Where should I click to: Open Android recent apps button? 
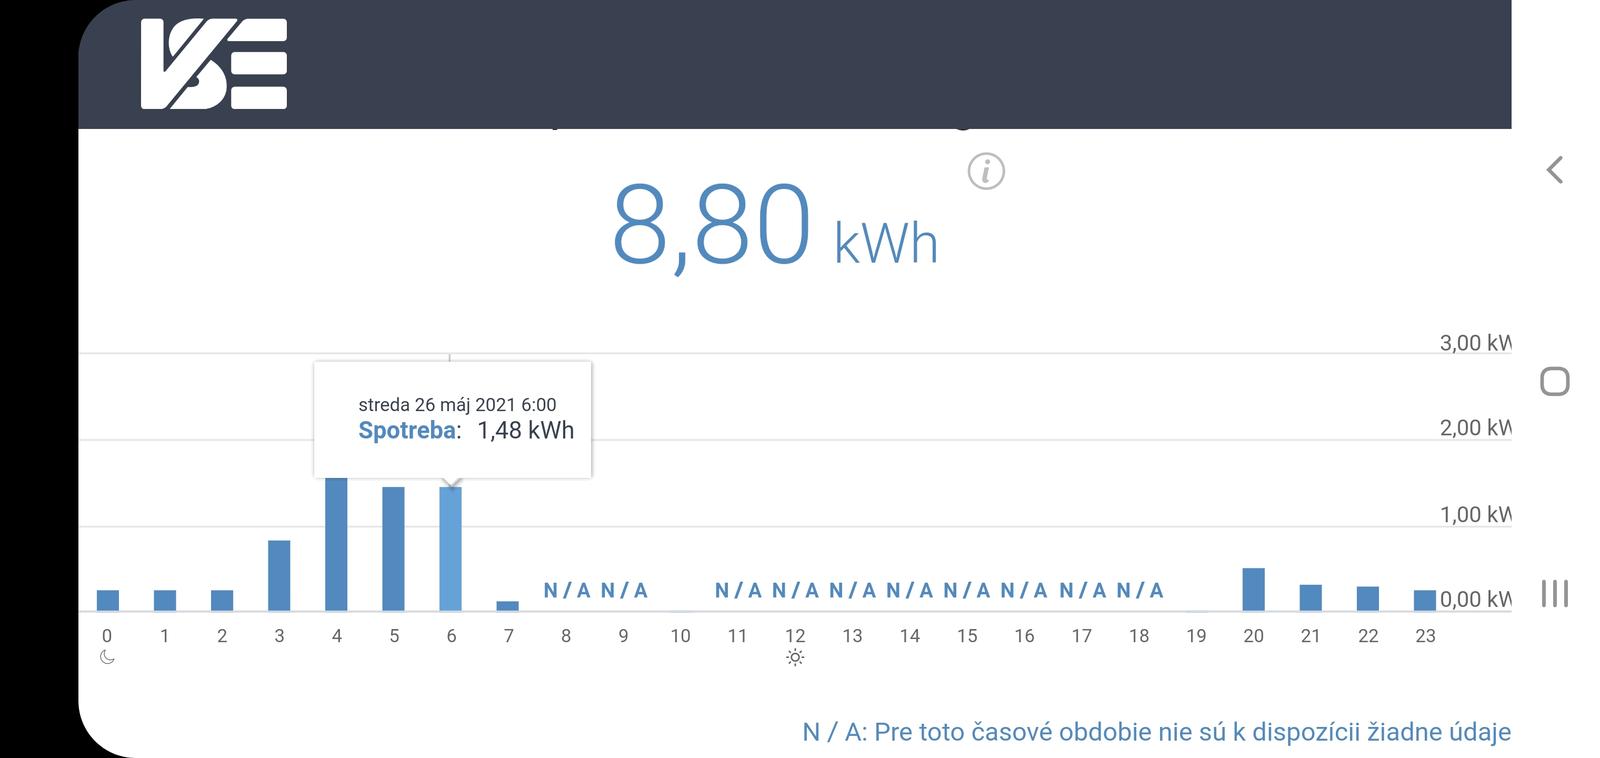1554,593
